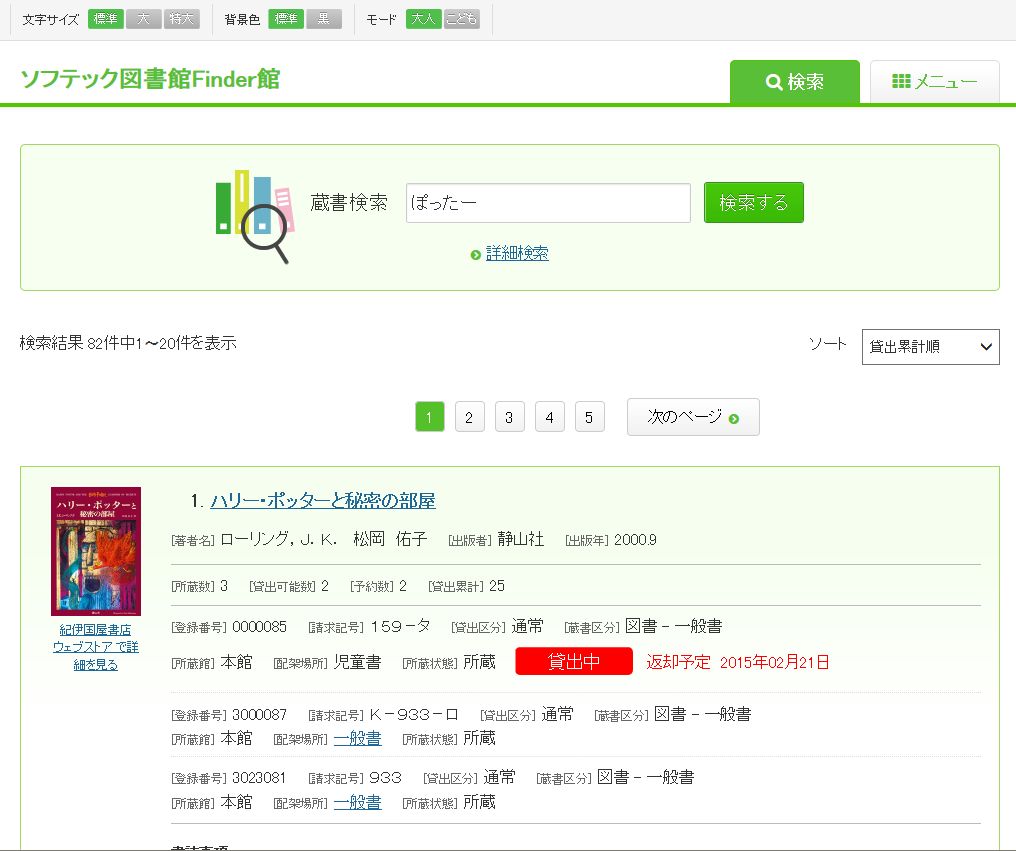Viewport: 1016px width, 851px height.
Task: Click the 次のページ button
Action: pyautogui.click(x=693, y=417)
